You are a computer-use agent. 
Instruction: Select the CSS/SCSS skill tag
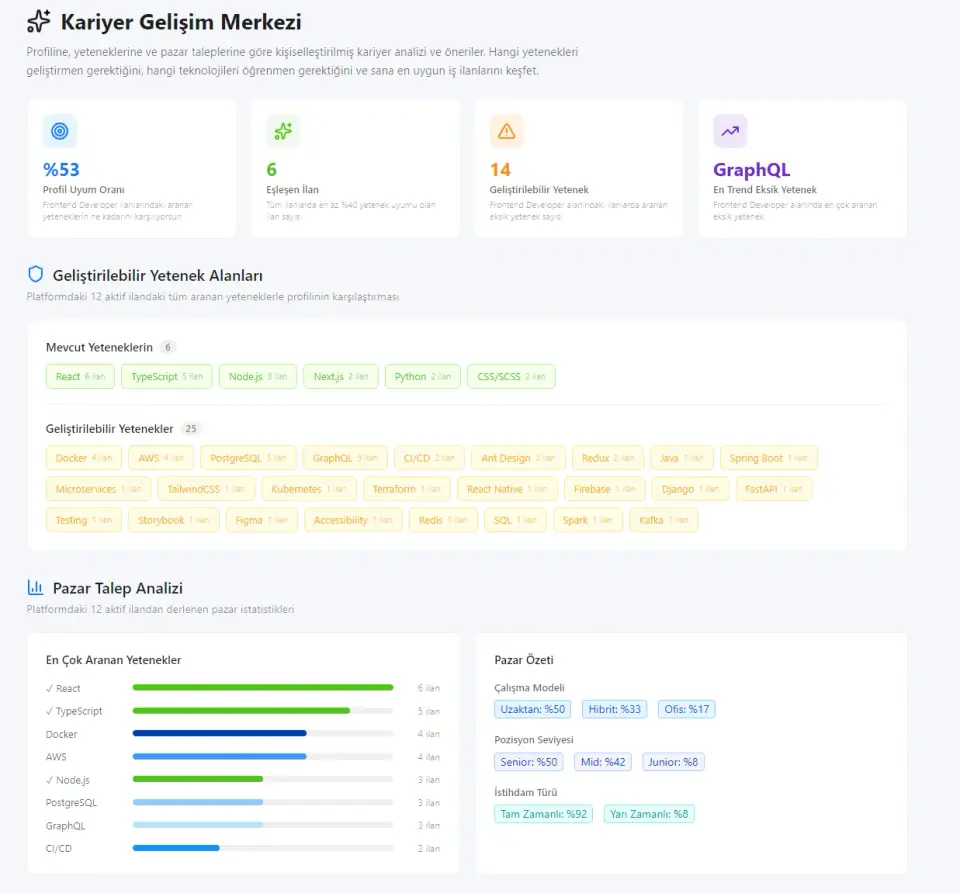(x=511, y=376)
